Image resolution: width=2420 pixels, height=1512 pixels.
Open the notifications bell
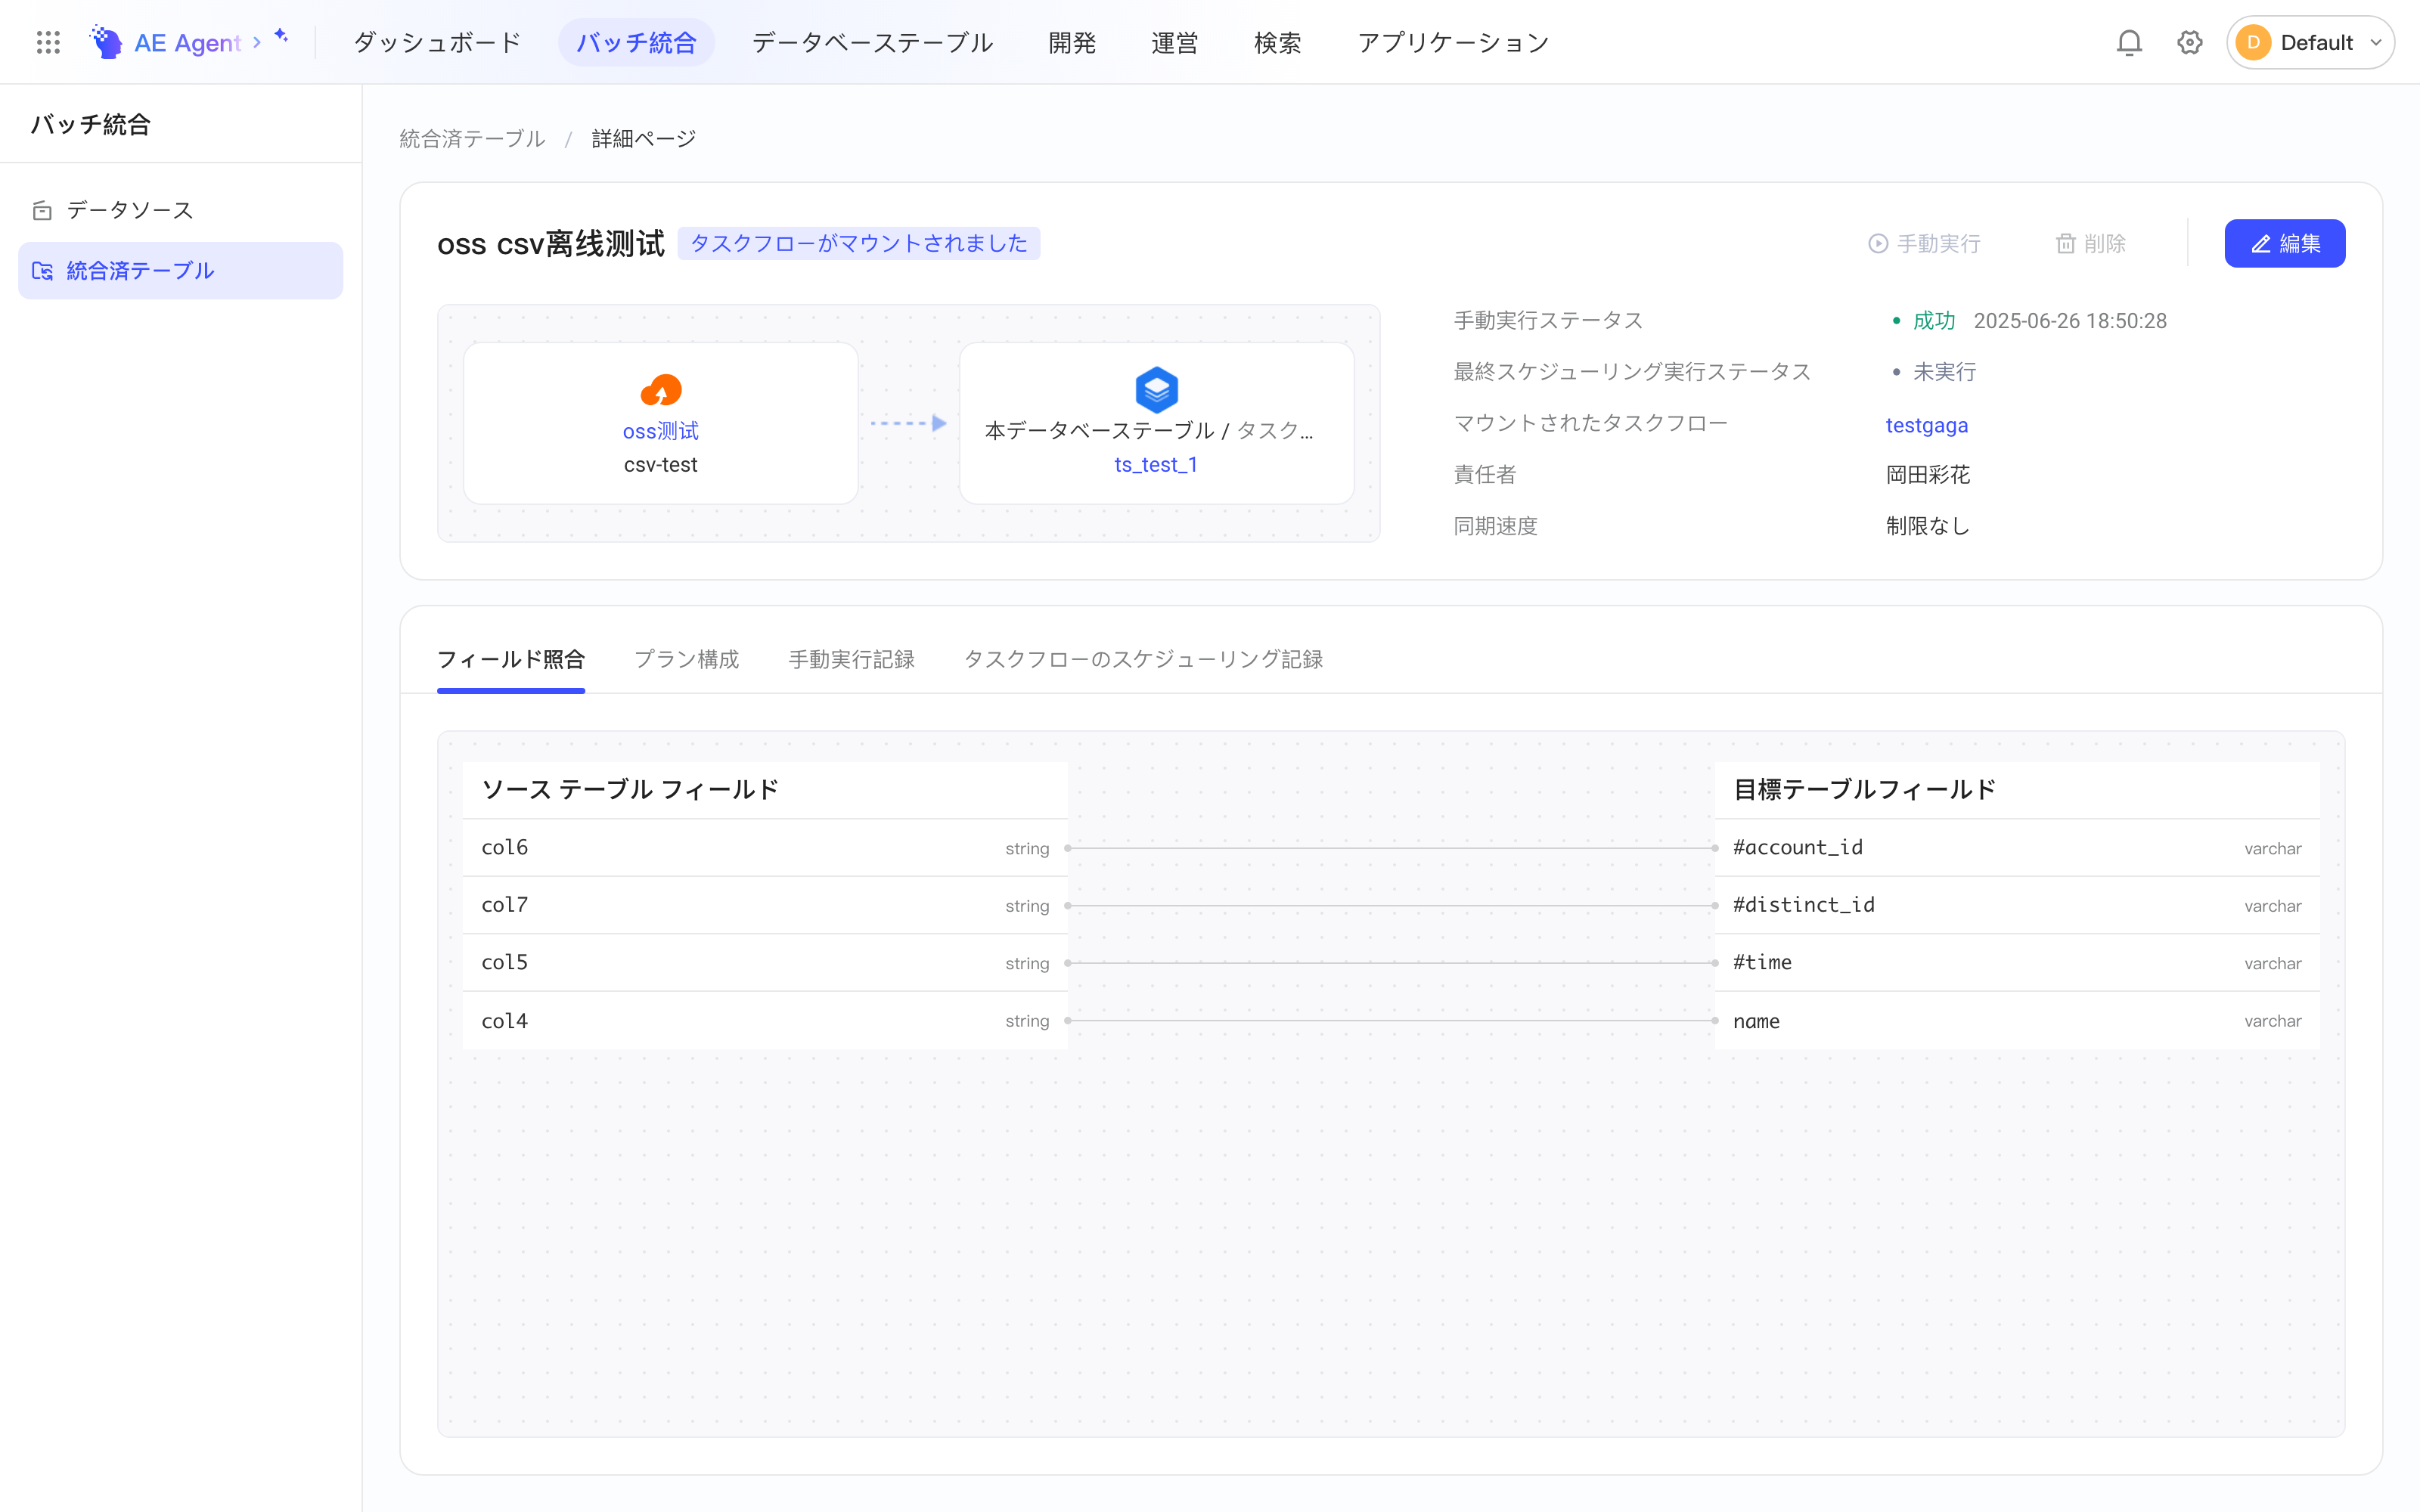click(x=2129, y=42)
